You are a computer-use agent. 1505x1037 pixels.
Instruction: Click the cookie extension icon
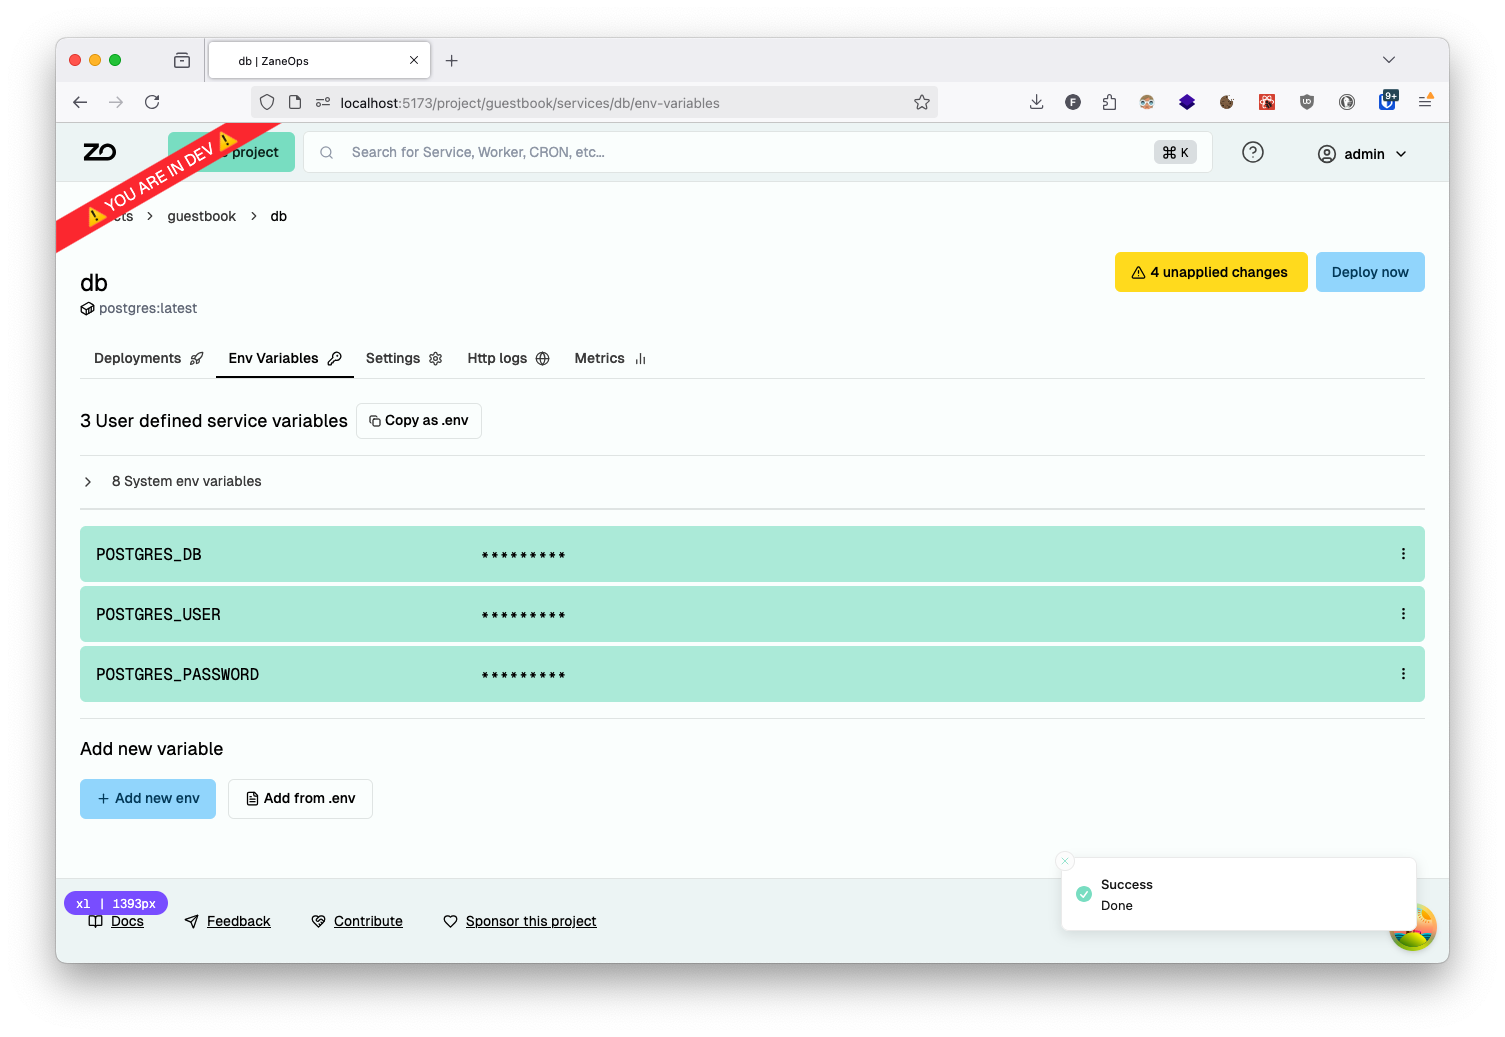coord(1227,102)
